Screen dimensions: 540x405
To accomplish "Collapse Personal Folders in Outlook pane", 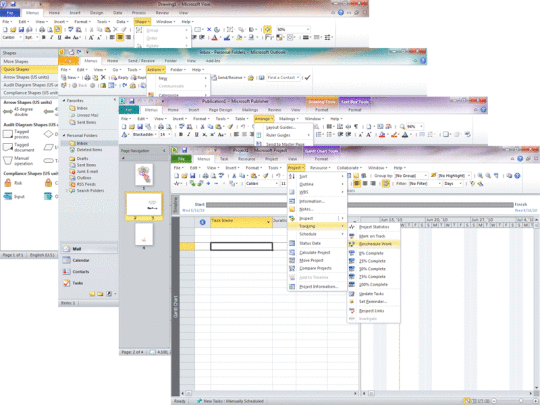I will 64,135.
